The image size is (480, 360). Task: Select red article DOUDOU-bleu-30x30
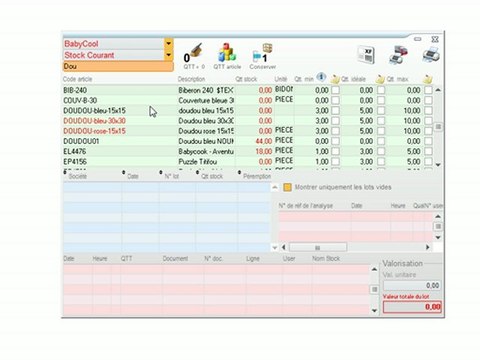(248, 121)
